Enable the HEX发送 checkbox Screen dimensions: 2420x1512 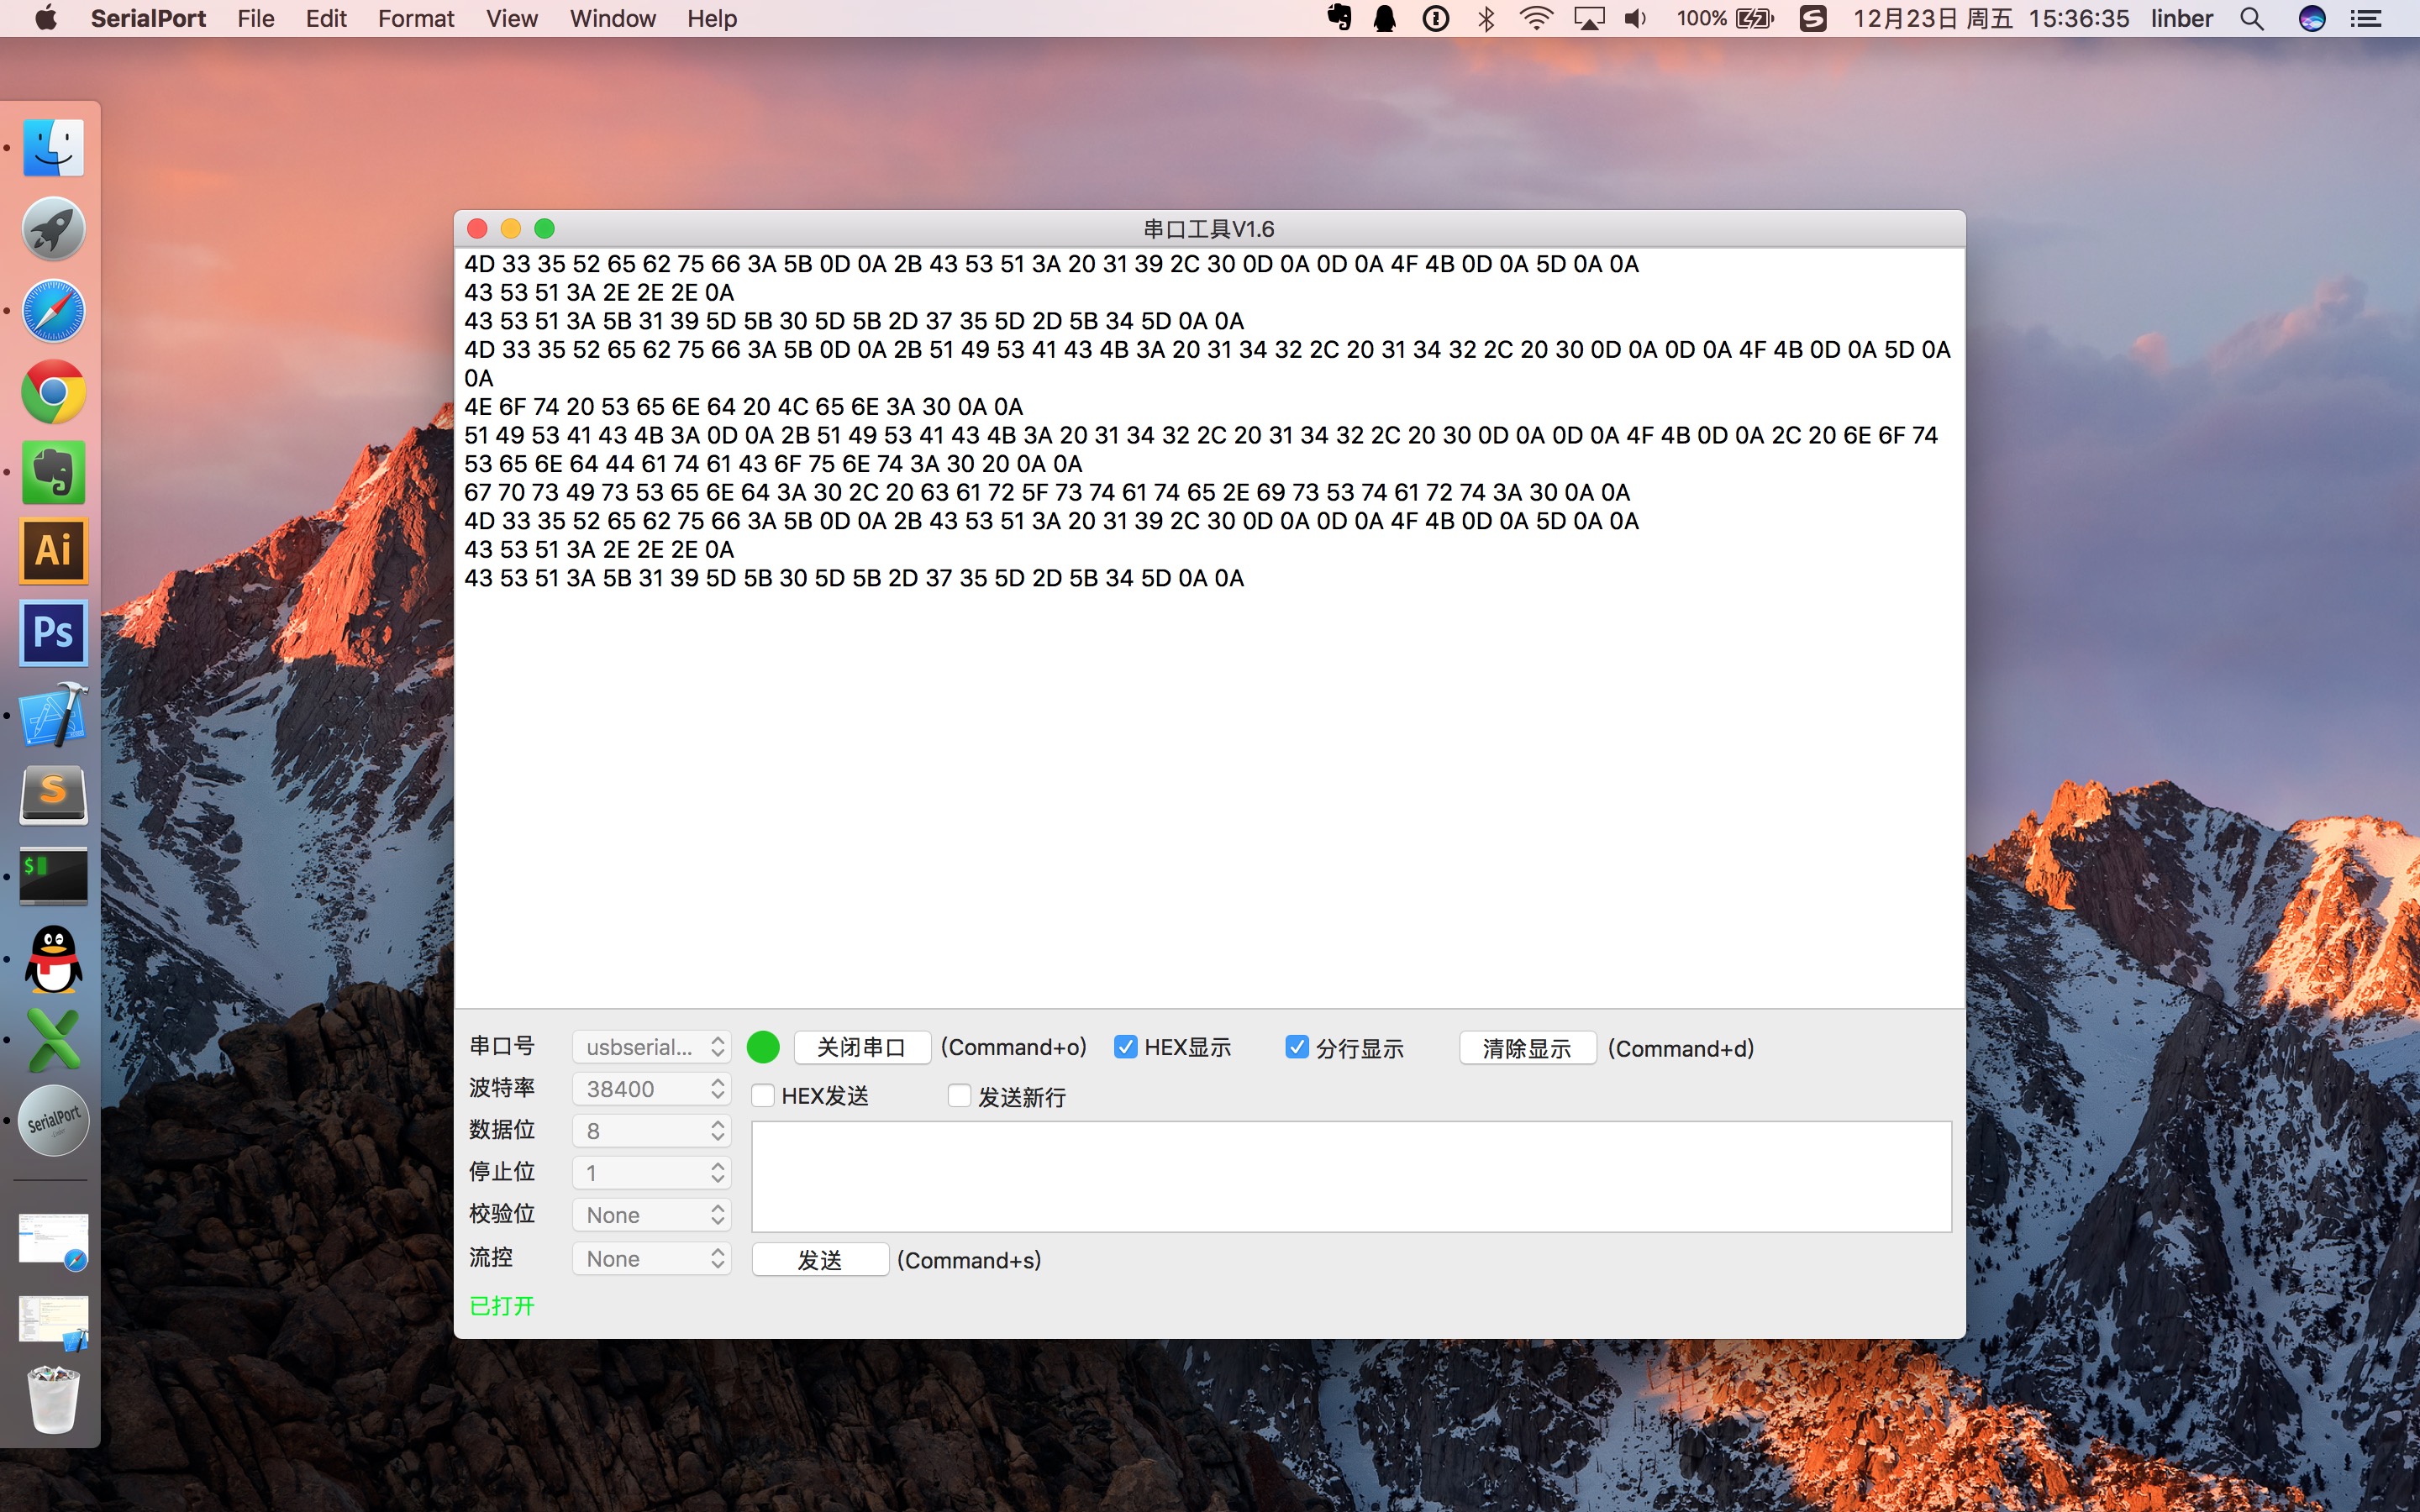pos(763,1095)
